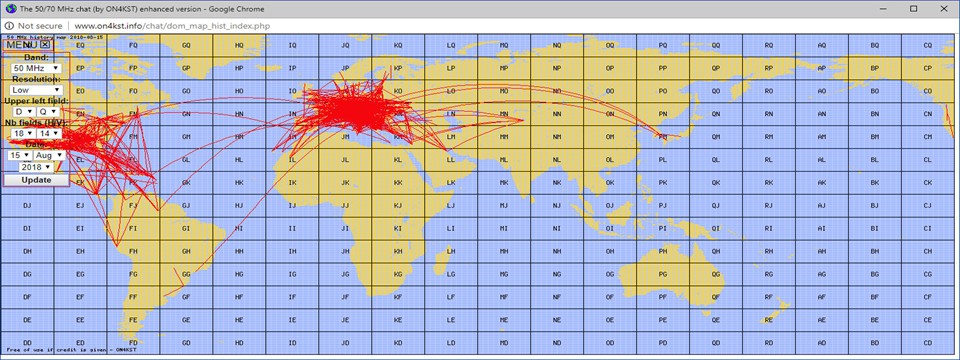
Task: Expand the upper left field letter Q dropdown
Action: click(x=48, y=112)
